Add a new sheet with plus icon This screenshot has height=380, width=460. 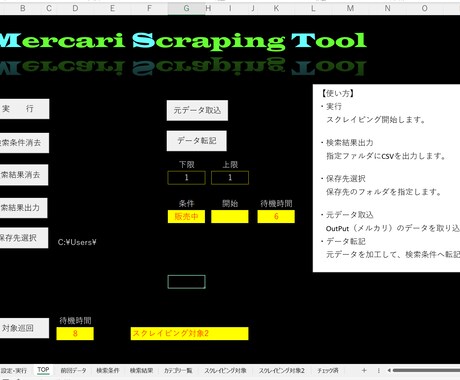tap(364, 370)
